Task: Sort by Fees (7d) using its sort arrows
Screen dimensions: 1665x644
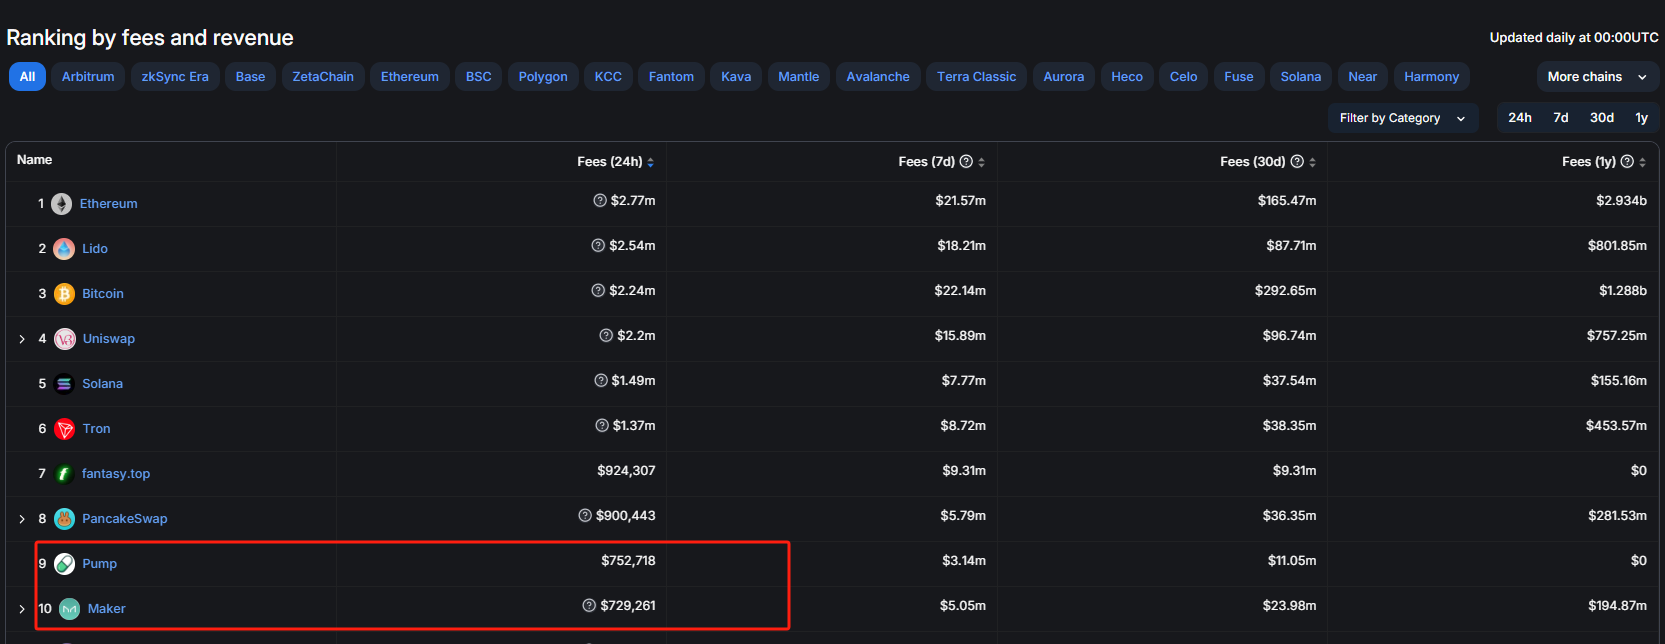Action: 981,162
